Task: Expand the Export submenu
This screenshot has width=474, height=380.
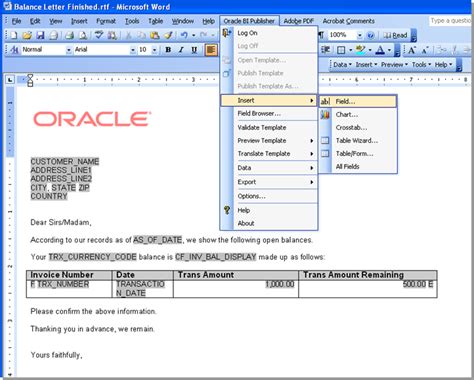Action: click(269, 182)
